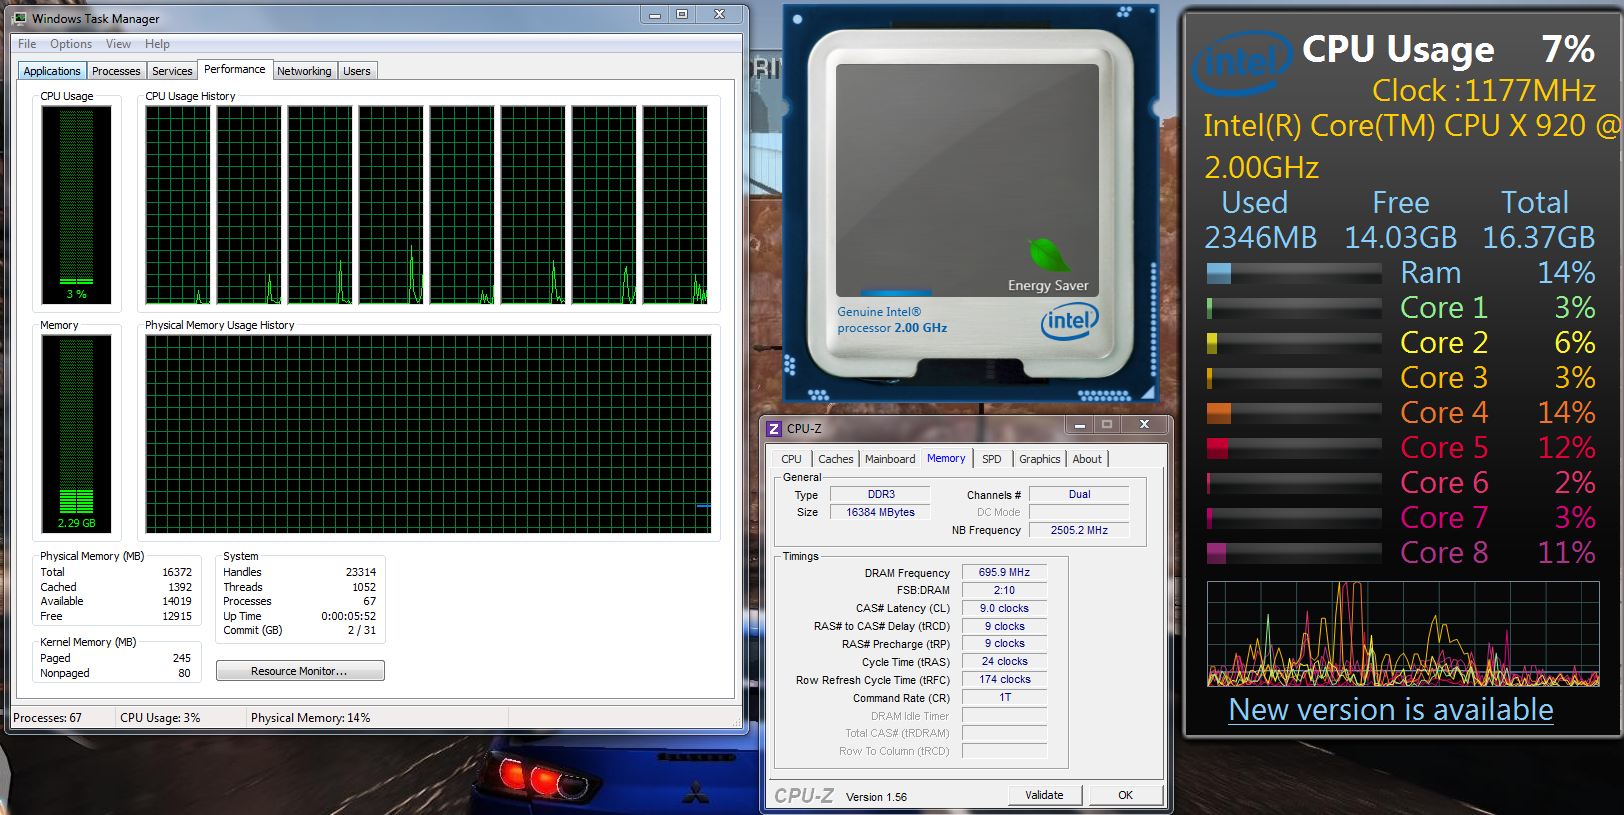This screenshot has width=1624, height=815.
Task: Switch to the Services tab
Action: [x=172, y=71]
